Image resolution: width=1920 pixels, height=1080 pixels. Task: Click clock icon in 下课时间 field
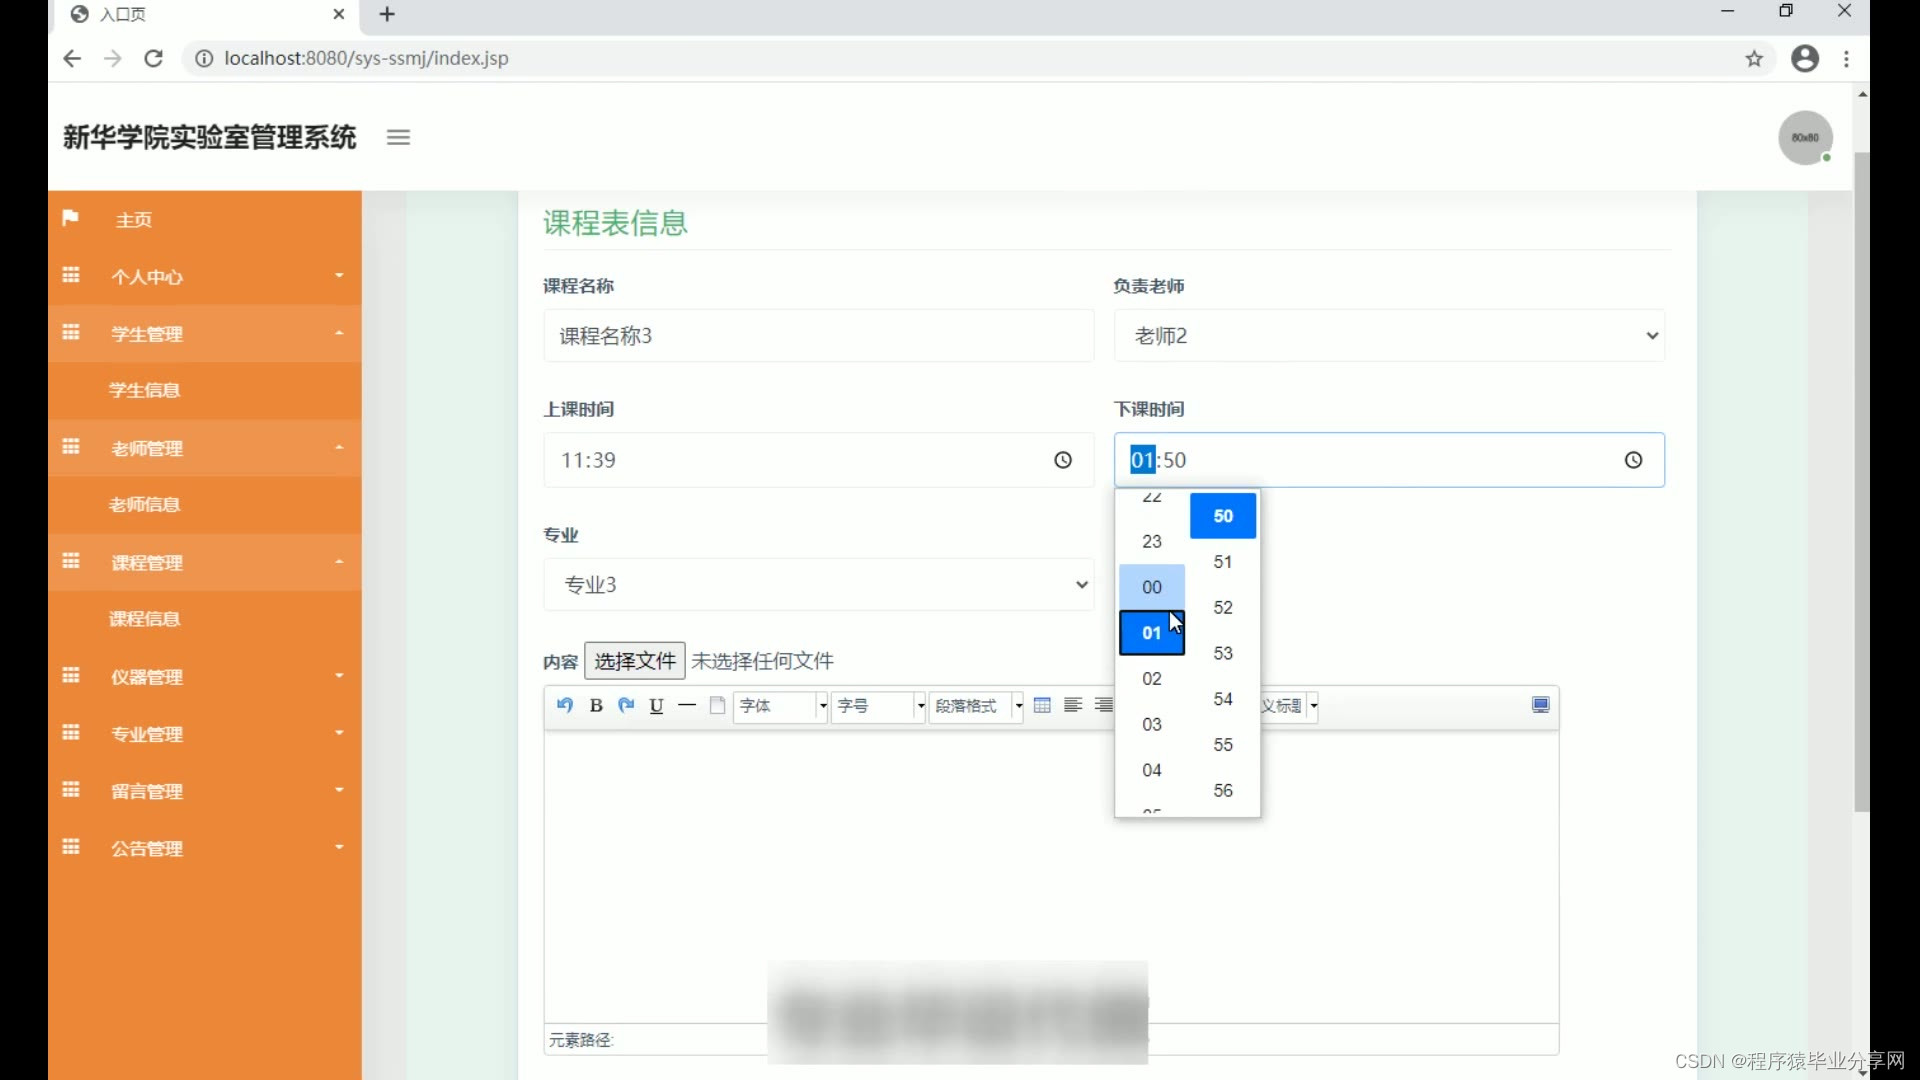pos(1633,460)
